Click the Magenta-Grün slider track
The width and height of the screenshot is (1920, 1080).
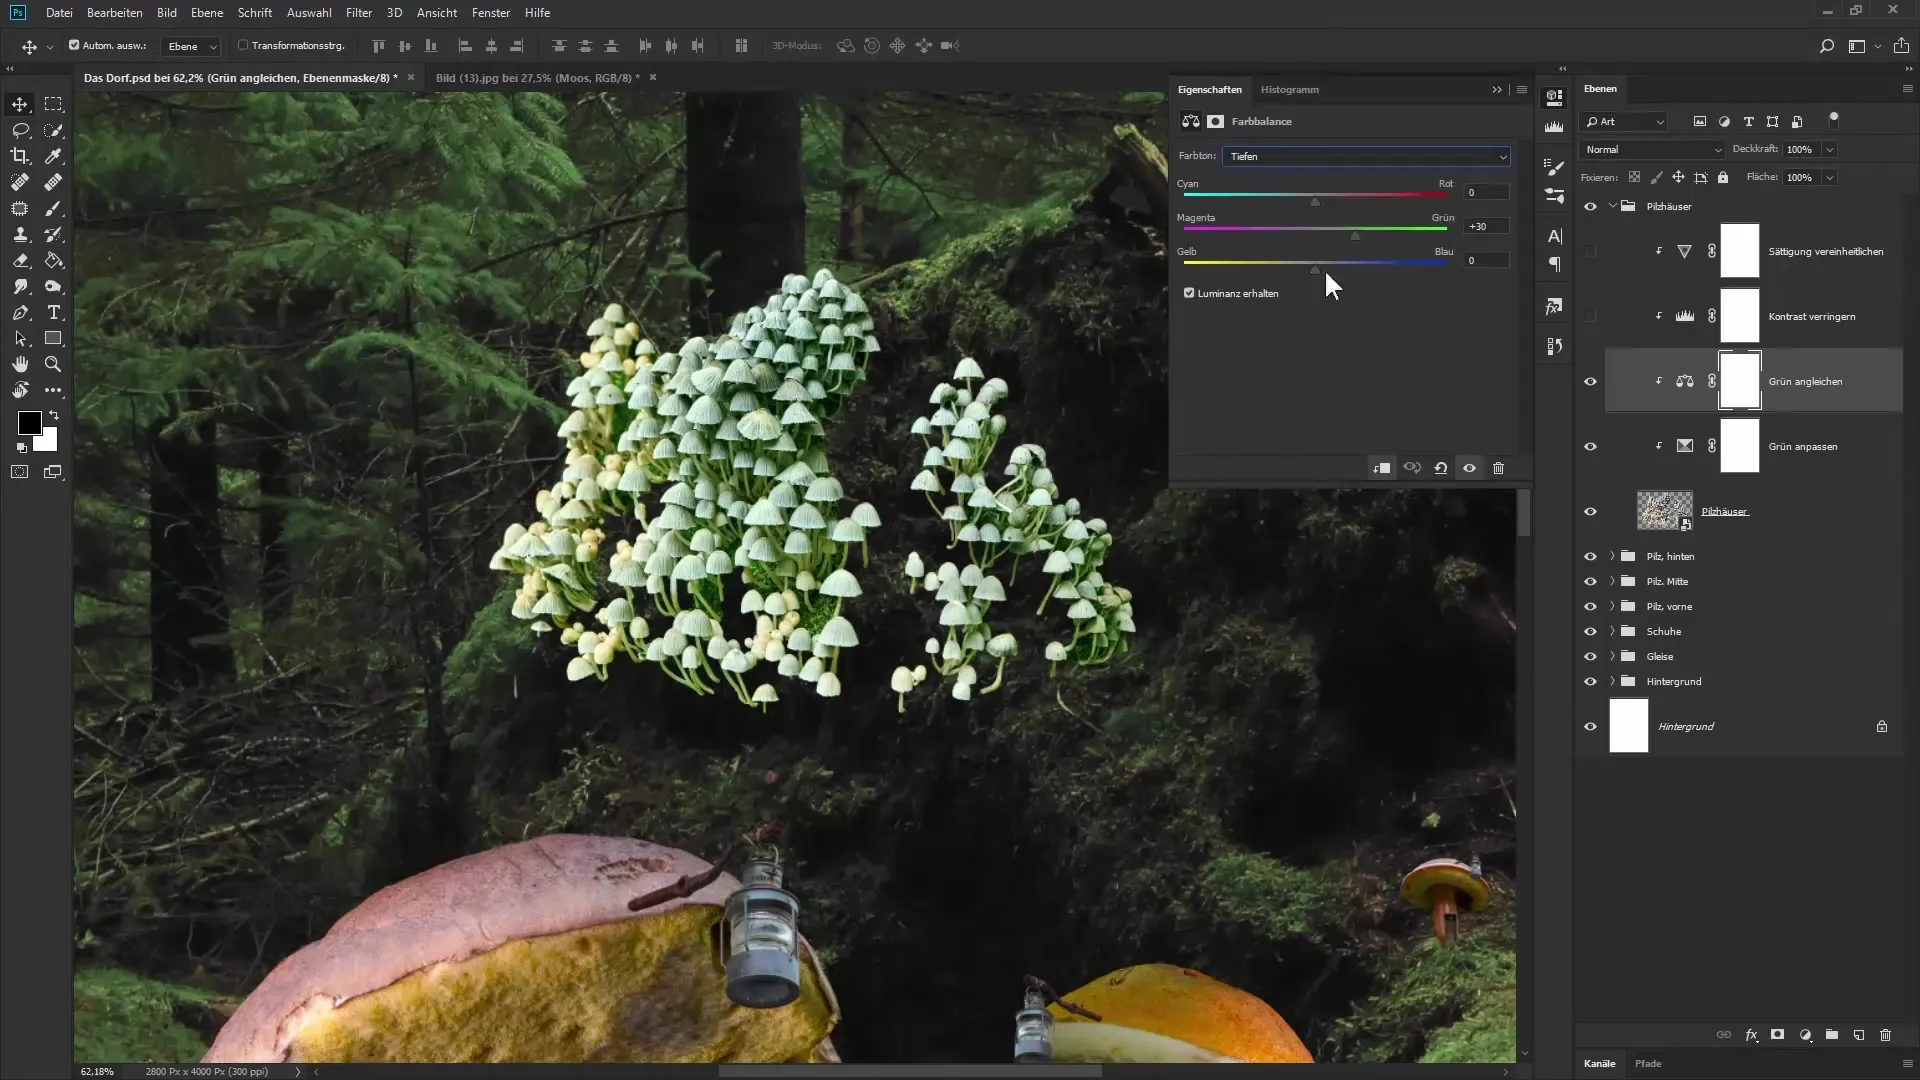pyautogui.click(x=1315, y=229)
